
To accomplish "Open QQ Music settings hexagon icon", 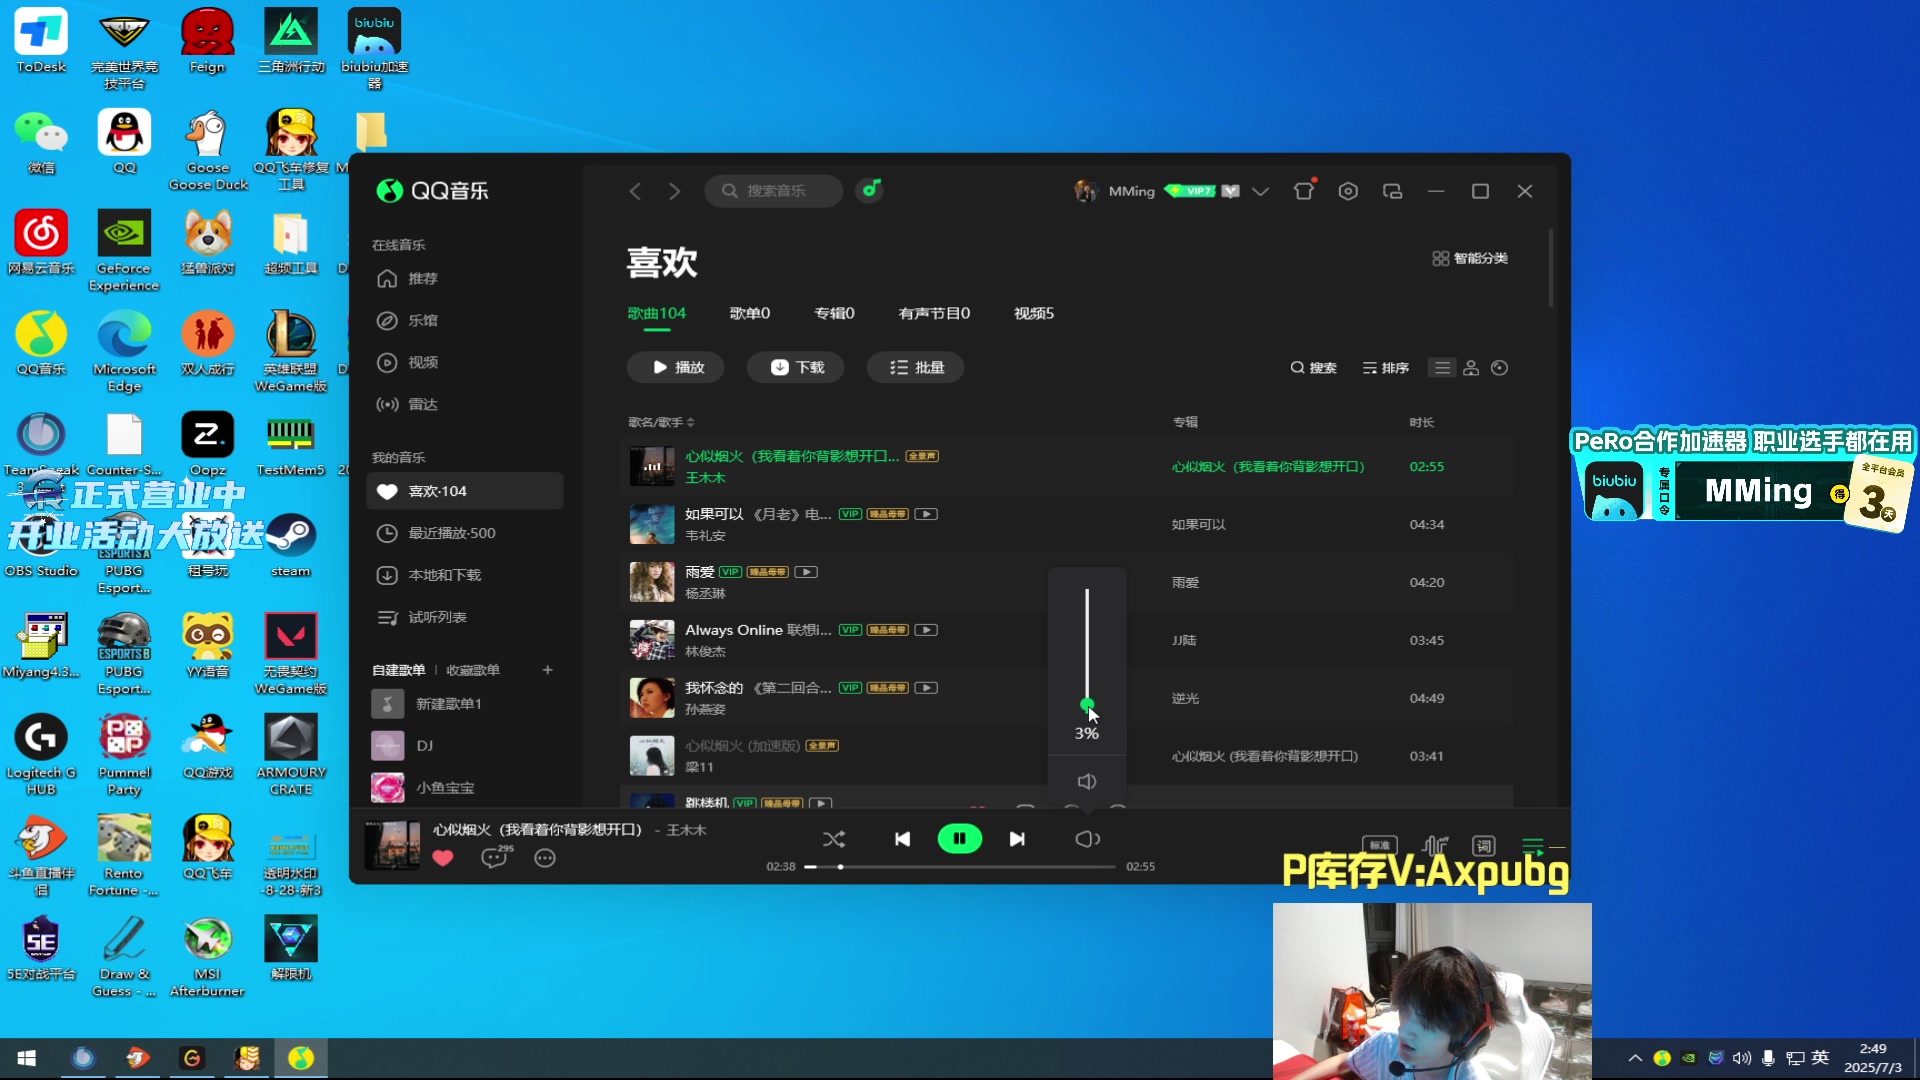I will pos(1348,191).
